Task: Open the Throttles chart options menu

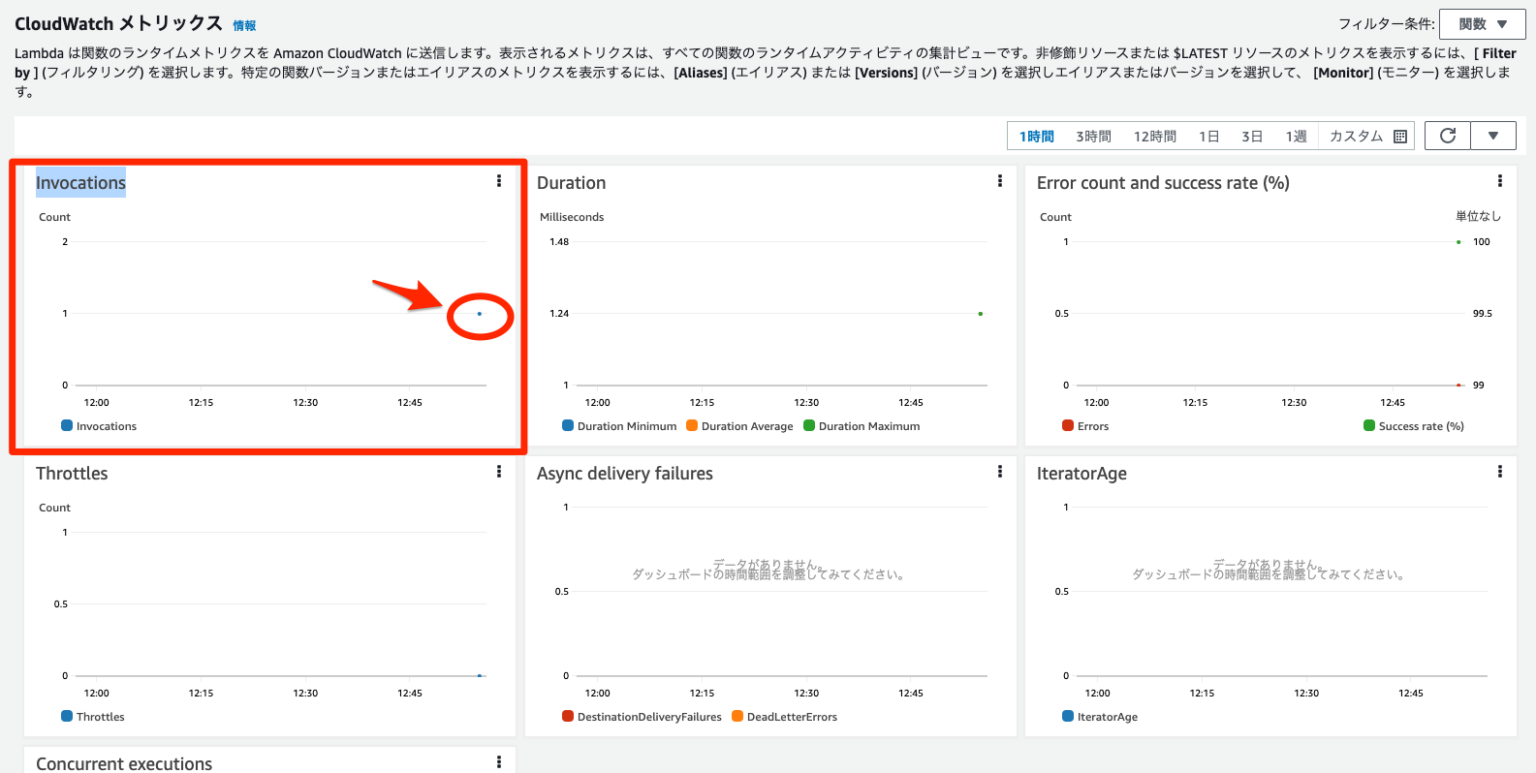Action: point(498,472)
